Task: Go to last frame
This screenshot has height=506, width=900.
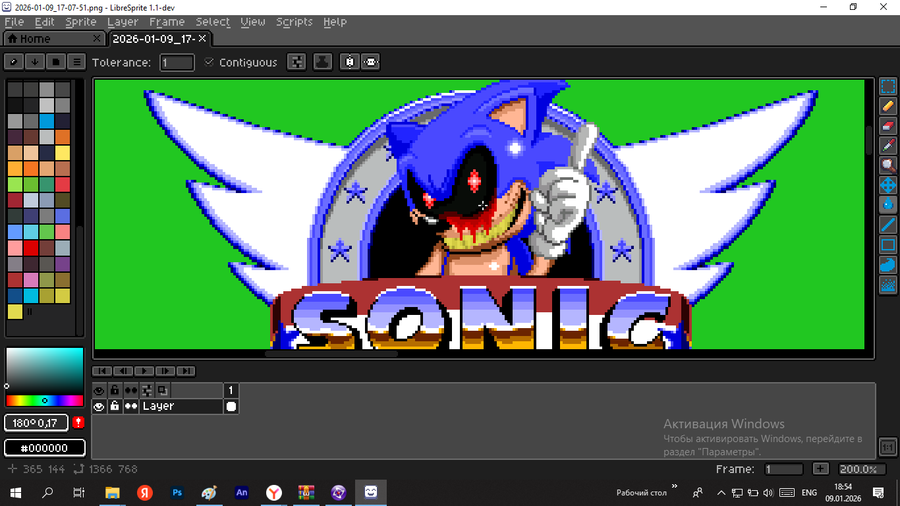Action: coord(186,371)
